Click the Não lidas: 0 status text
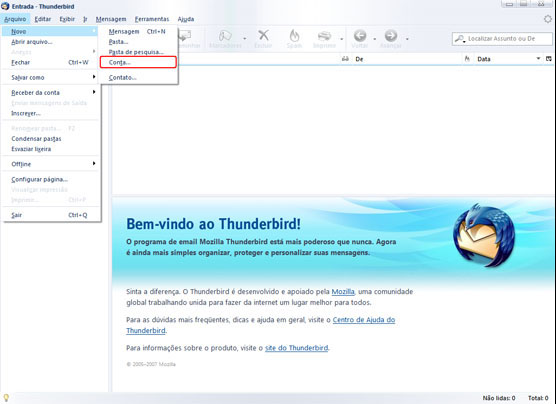556x404 pixels. (499, 398)
